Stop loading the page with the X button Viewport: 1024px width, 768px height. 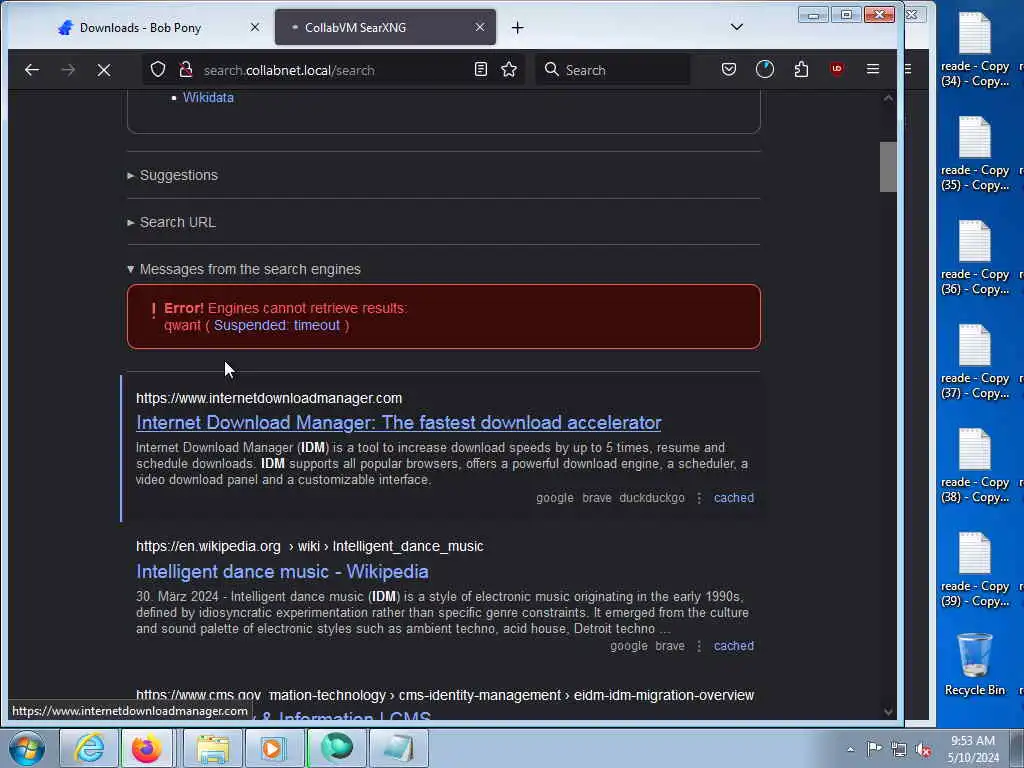point(104,70)
